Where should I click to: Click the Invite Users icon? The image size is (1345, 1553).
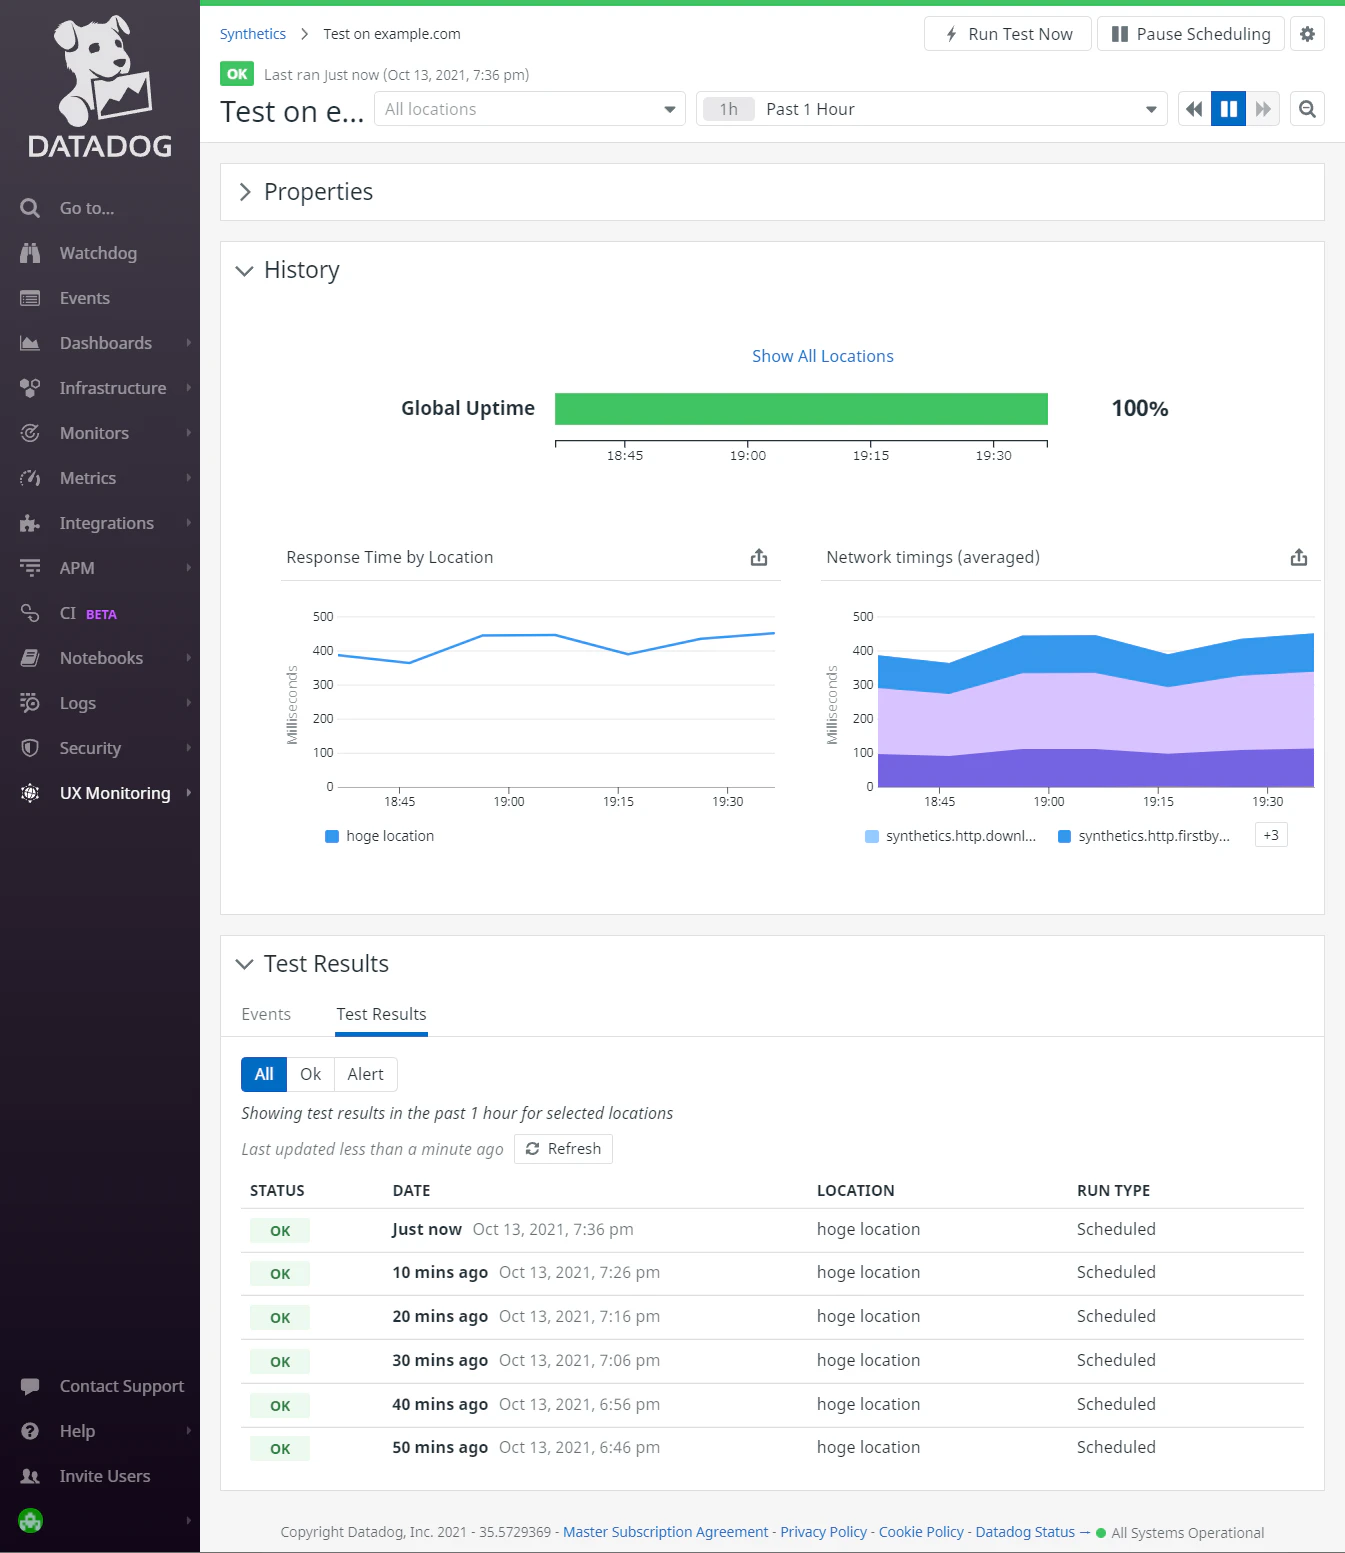pos(30,1476)
